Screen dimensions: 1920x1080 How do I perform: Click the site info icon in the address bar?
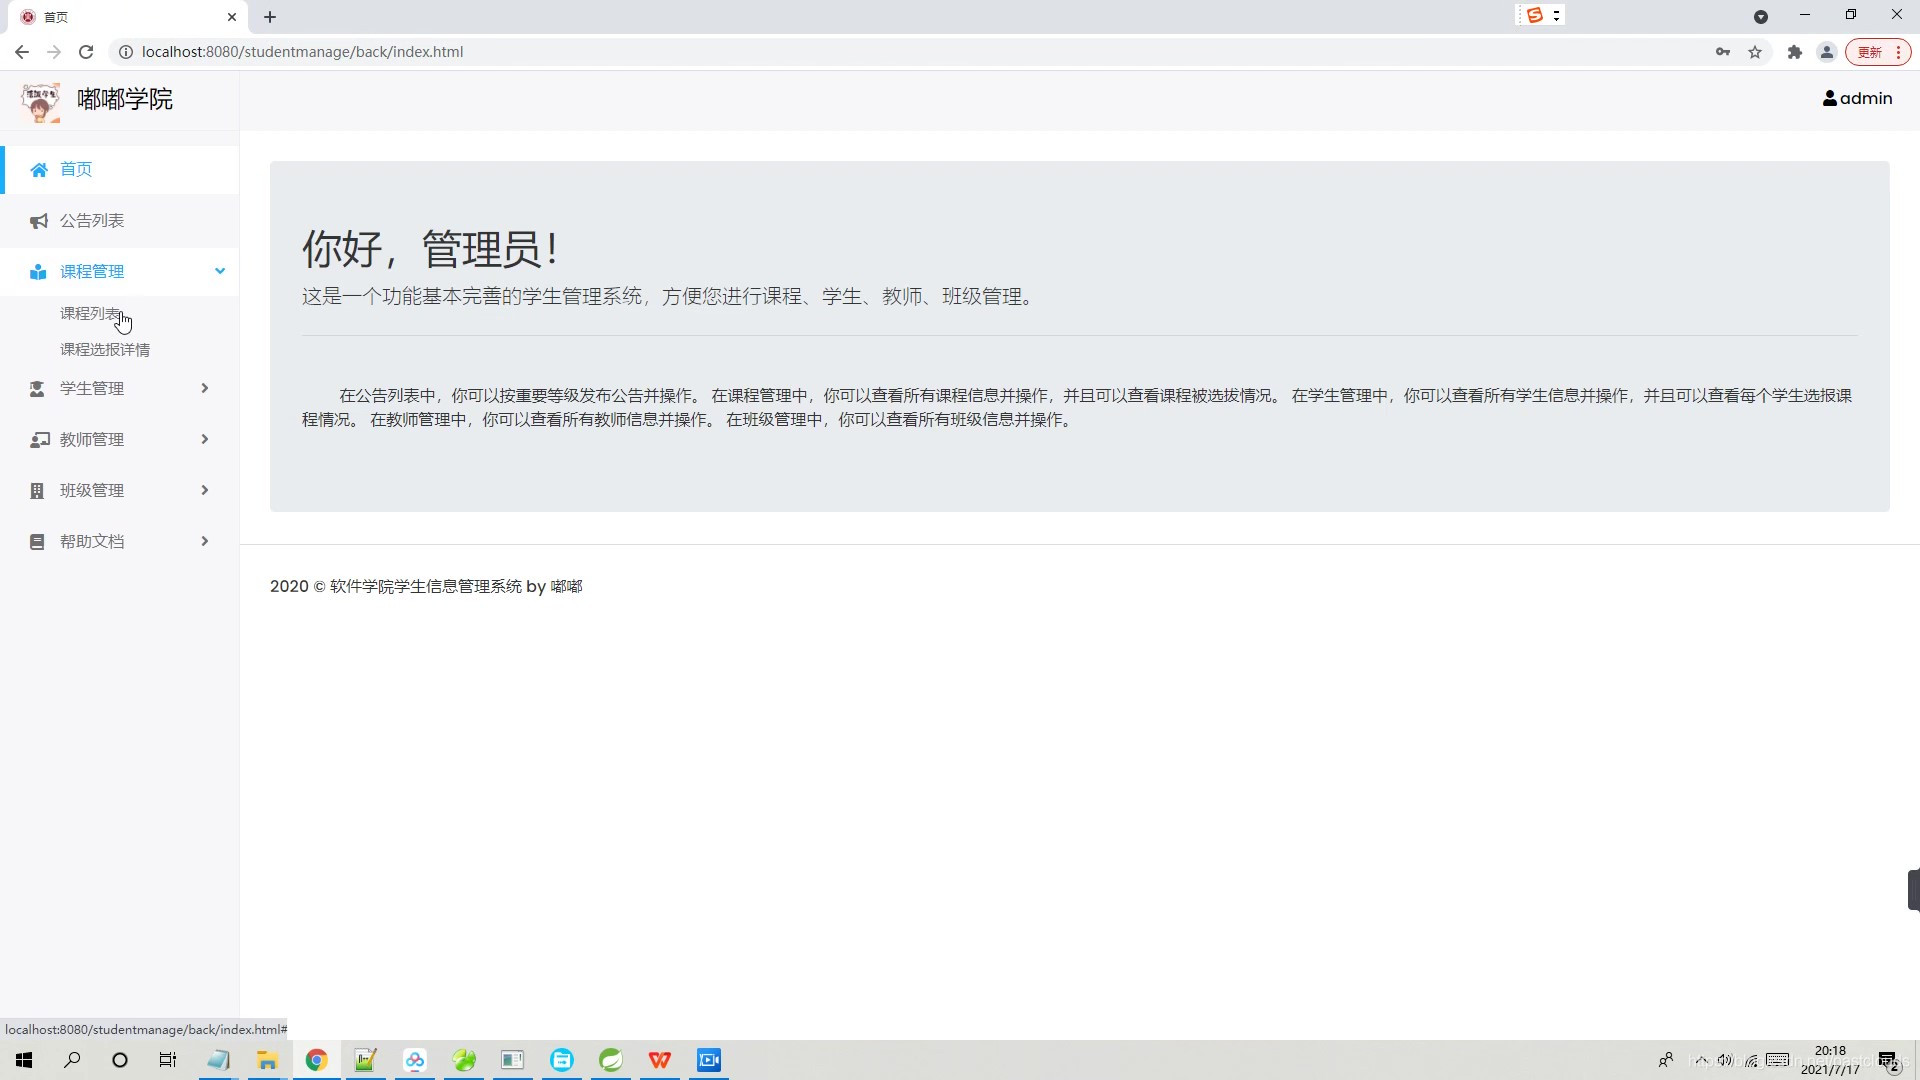[x=126, y=52]
